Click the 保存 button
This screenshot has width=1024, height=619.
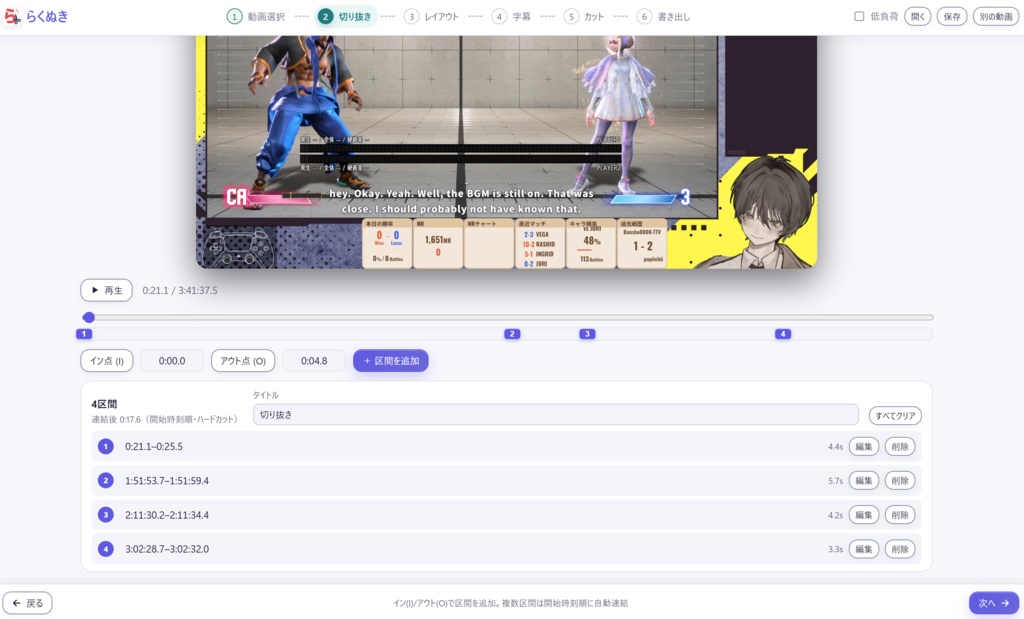tap(952, 16)
